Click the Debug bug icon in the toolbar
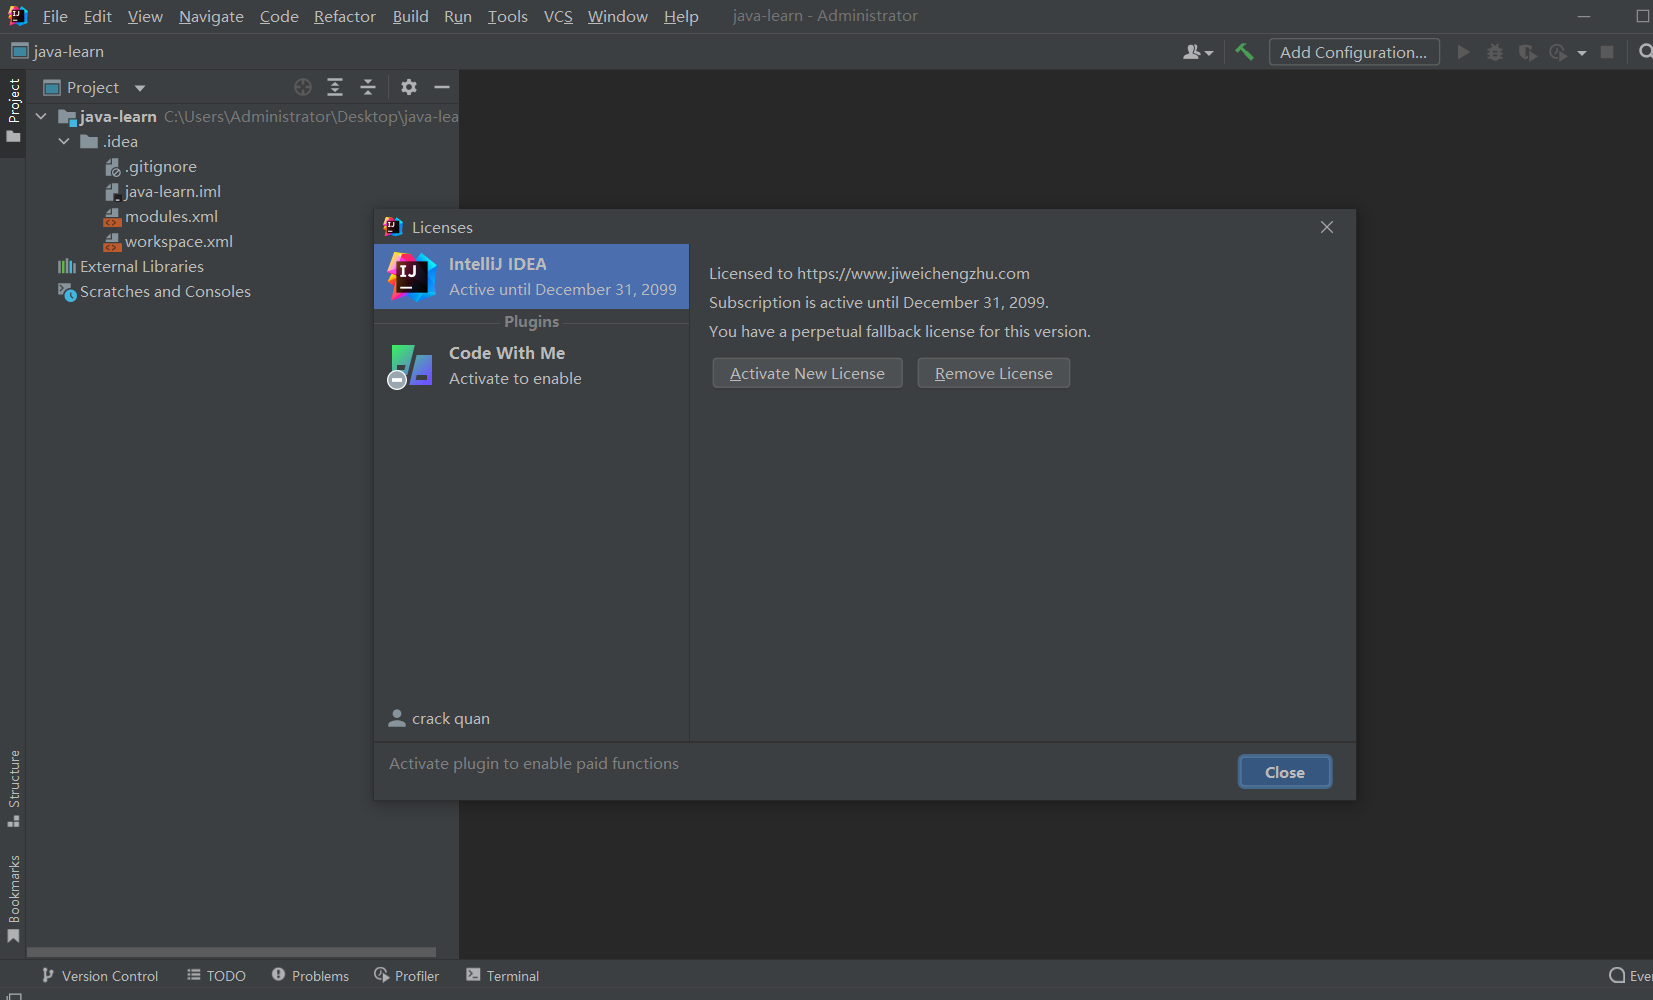 click(1495, 52)
